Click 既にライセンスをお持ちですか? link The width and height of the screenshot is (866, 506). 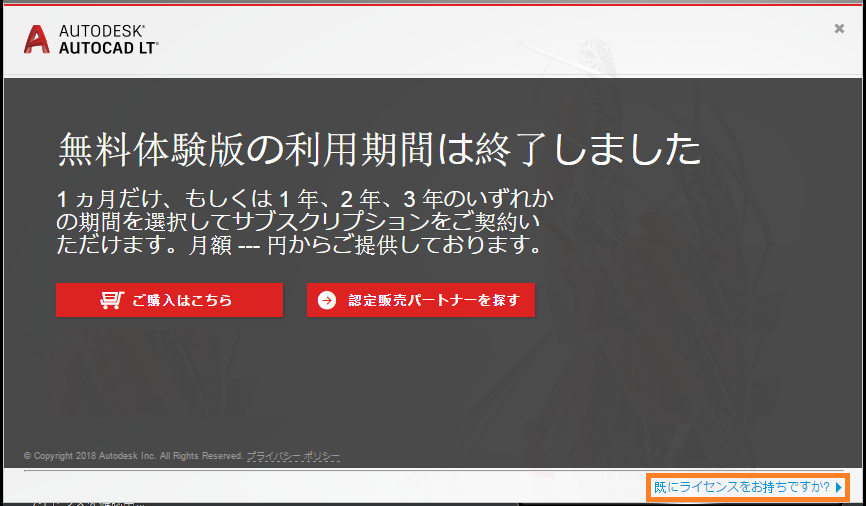tap(747, 487)
